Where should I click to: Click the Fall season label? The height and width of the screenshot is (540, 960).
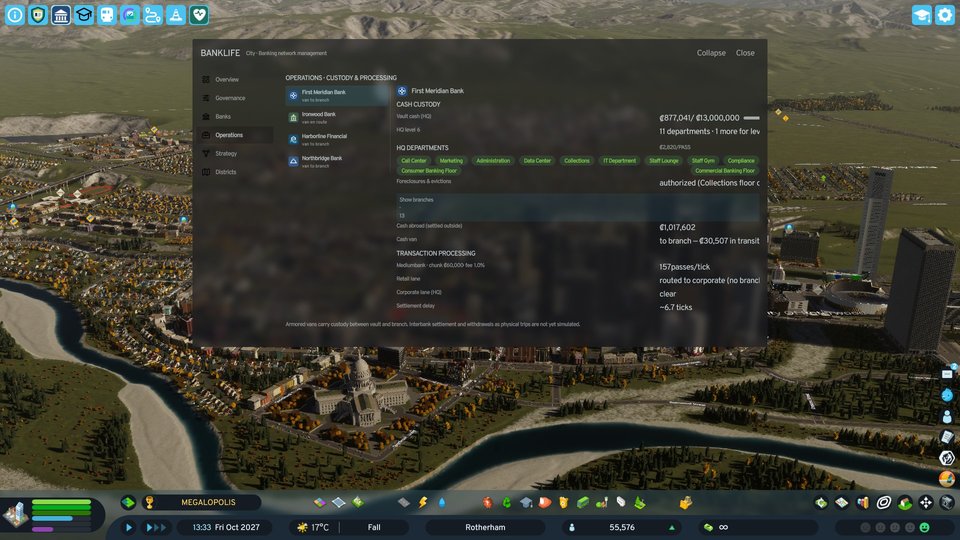(x=374, y=527)
